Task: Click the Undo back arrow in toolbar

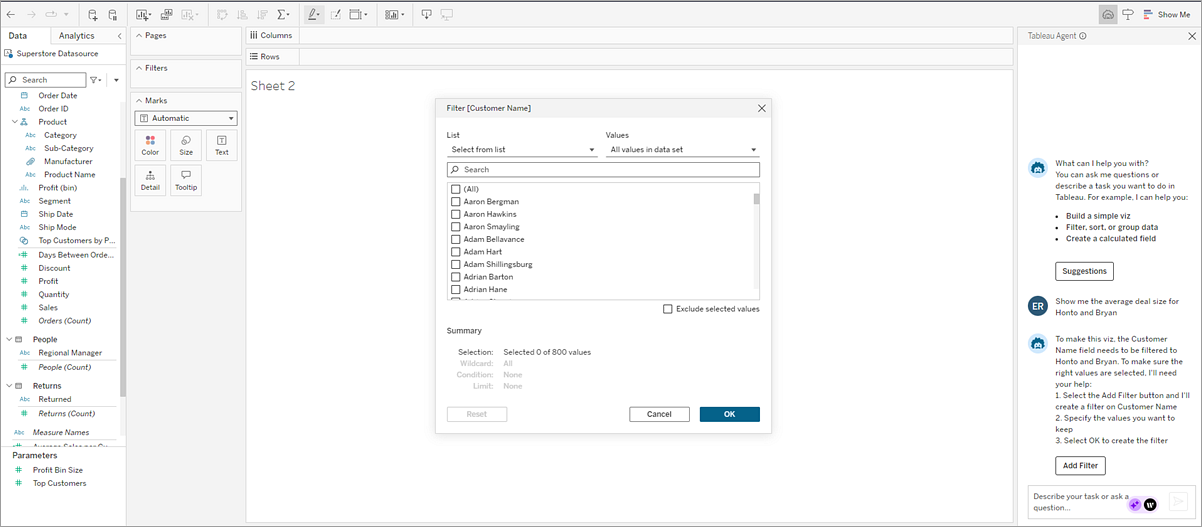Action: (11, 15)
